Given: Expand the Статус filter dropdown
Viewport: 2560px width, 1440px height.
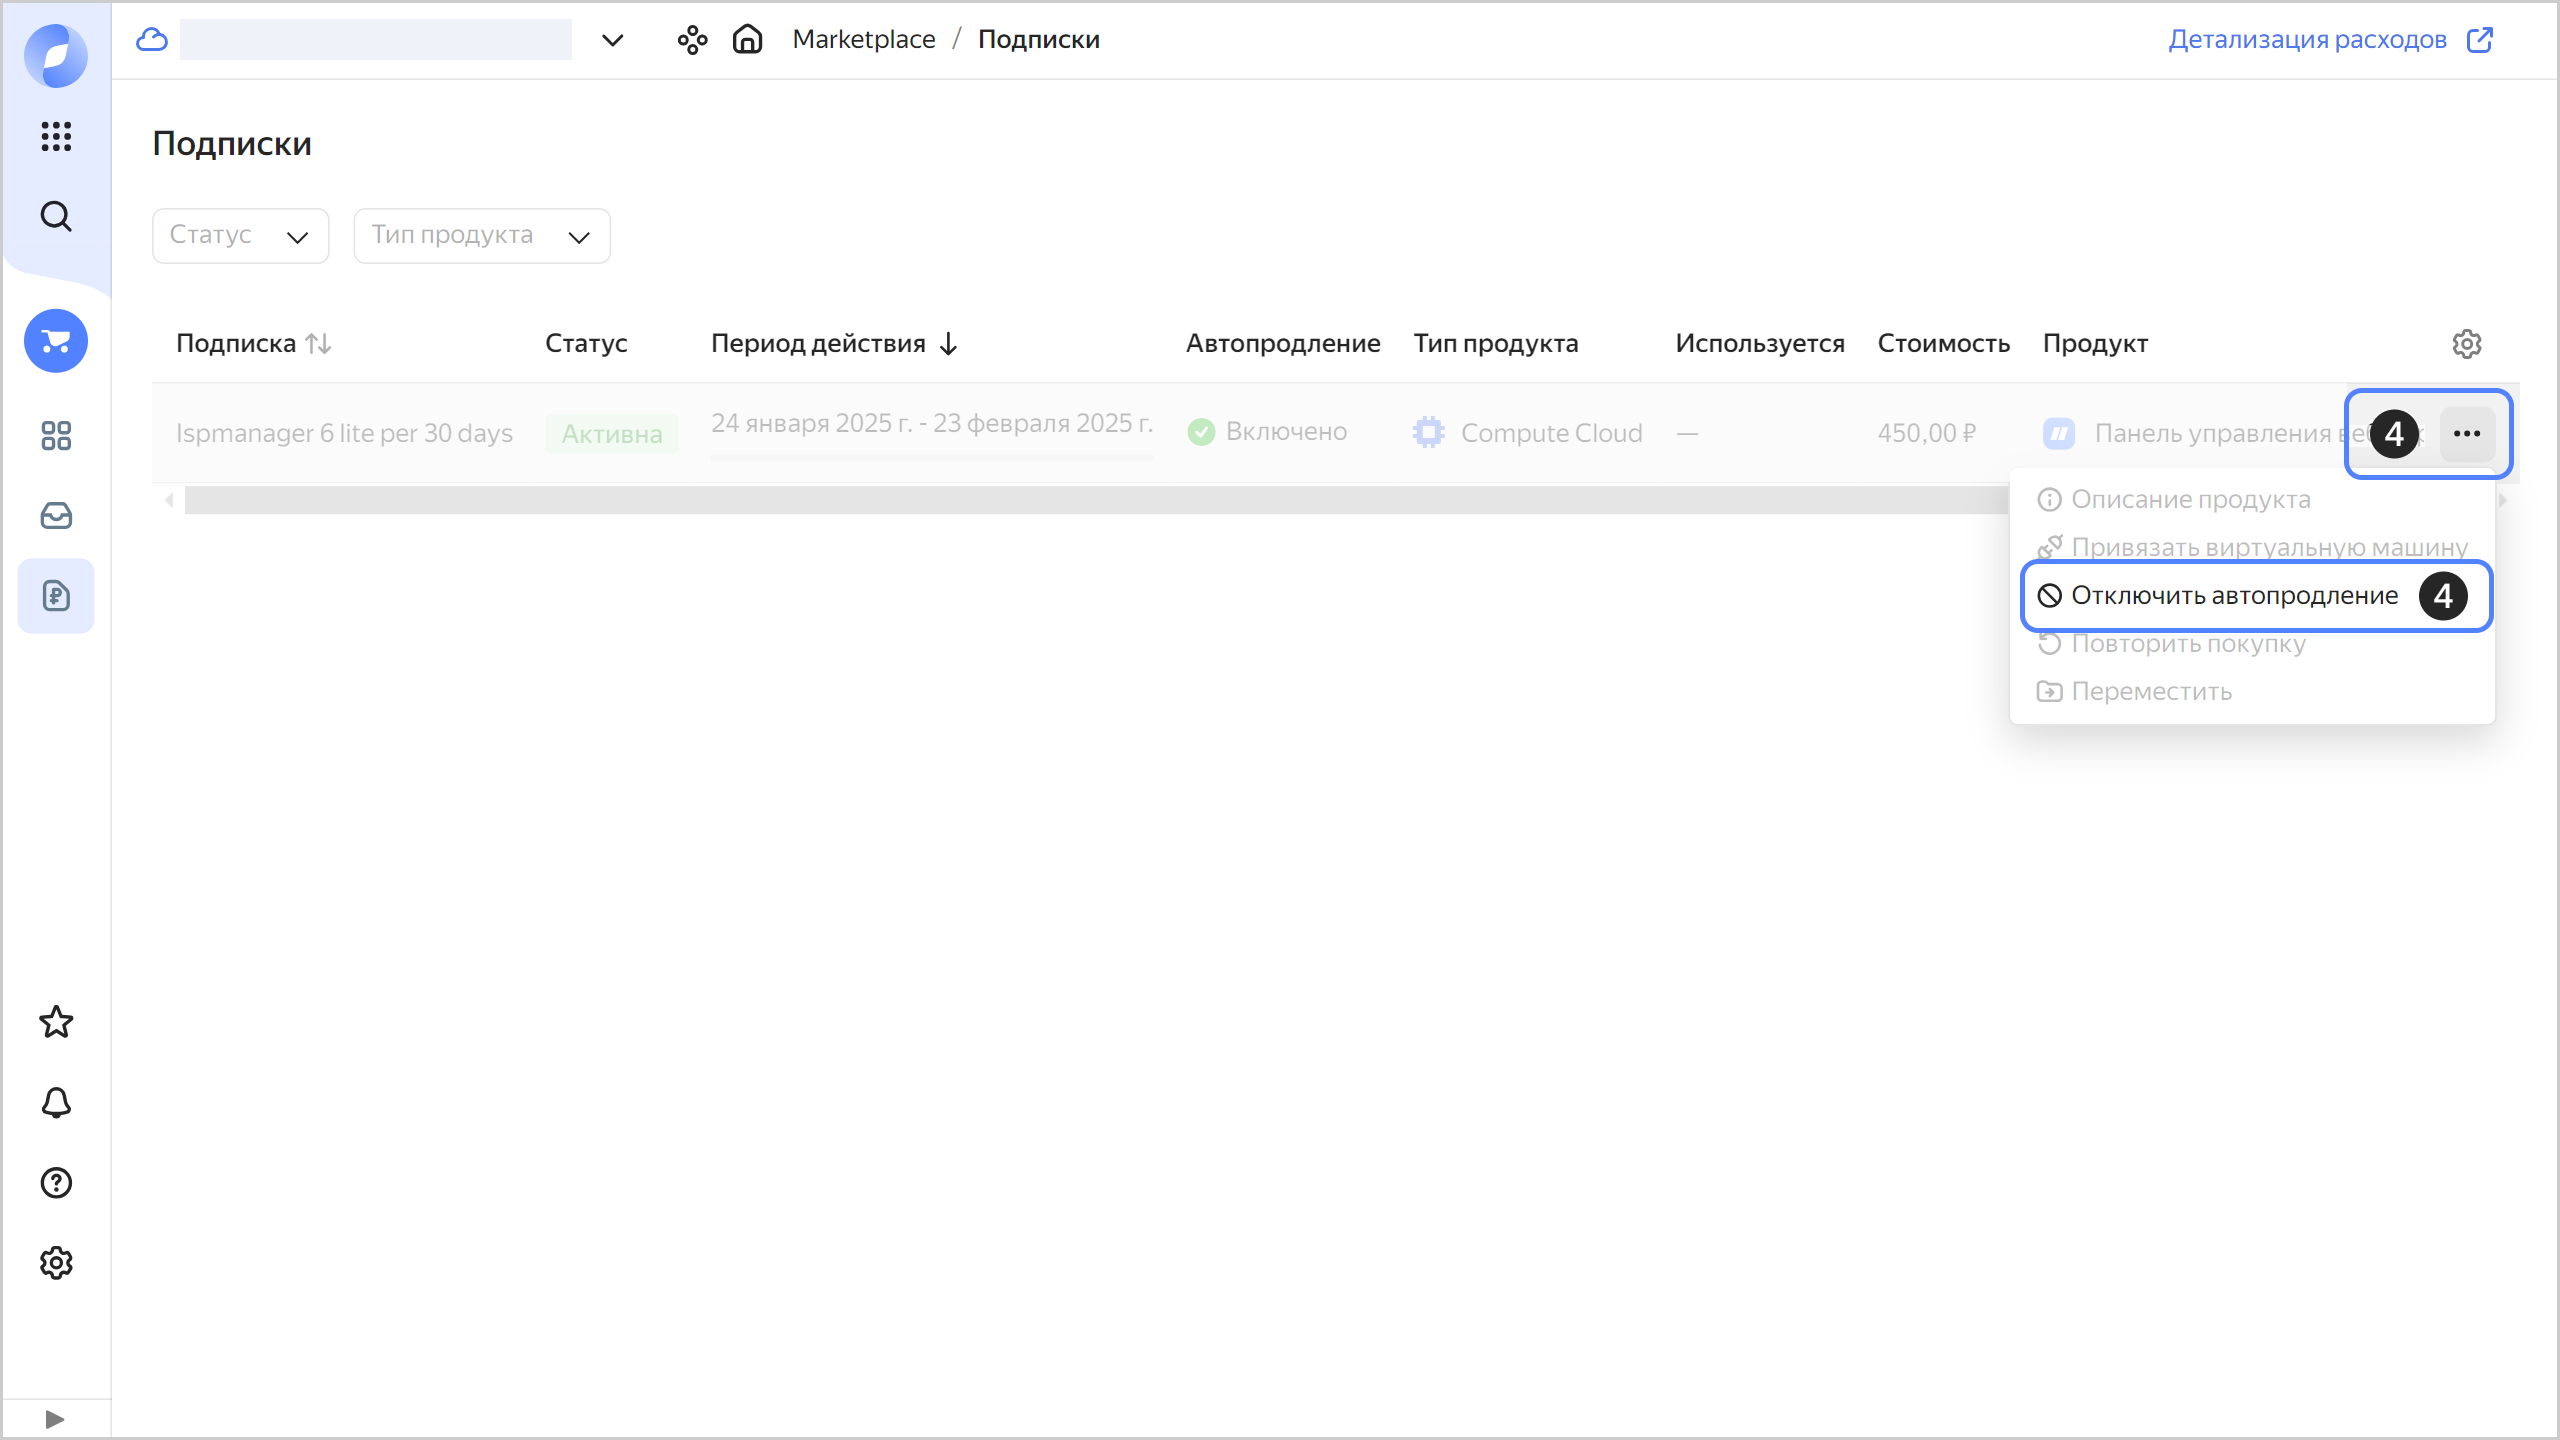Looking at the screenshot, I should [x=240, y=236].
